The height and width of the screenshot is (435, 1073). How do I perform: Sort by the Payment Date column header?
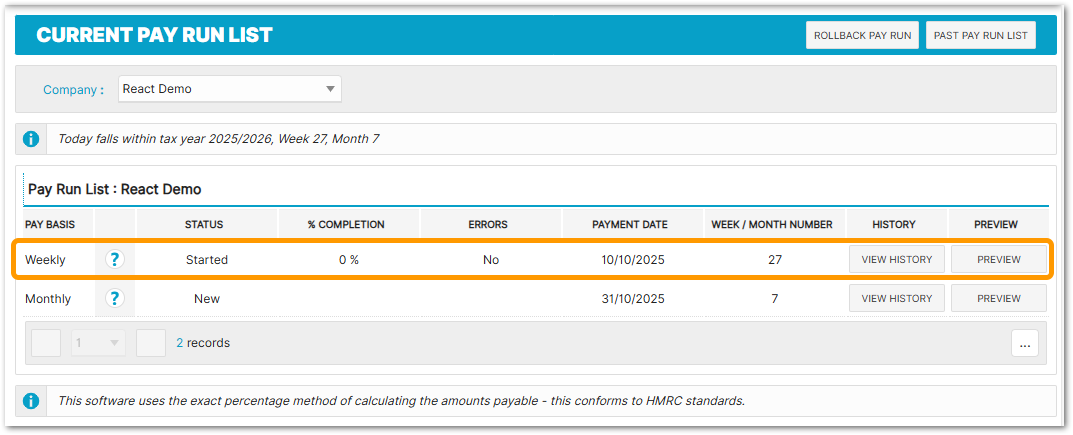(629, 225)
